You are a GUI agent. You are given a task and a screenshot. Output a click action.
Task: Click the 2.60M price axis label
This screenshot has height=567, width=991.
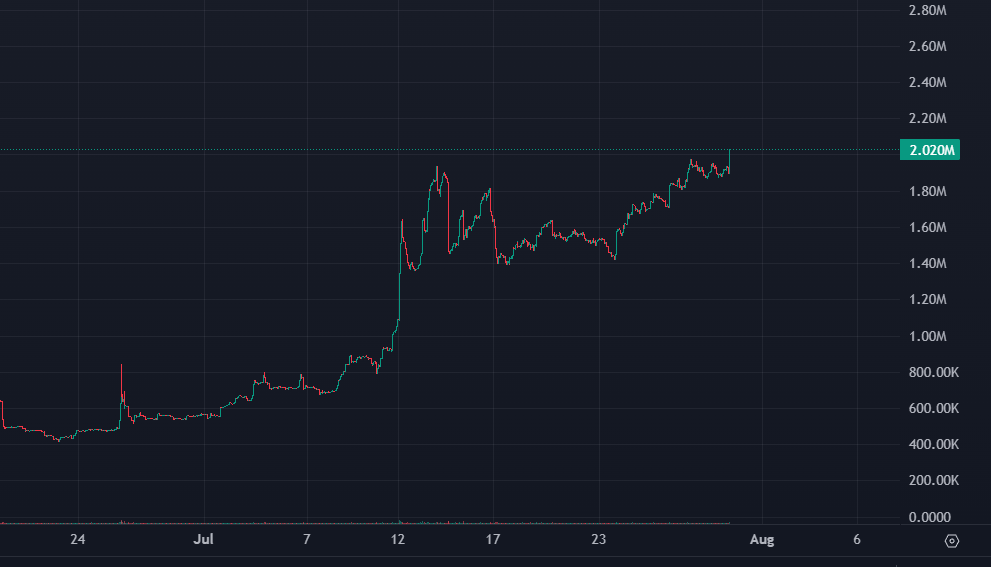click(927, 46)
